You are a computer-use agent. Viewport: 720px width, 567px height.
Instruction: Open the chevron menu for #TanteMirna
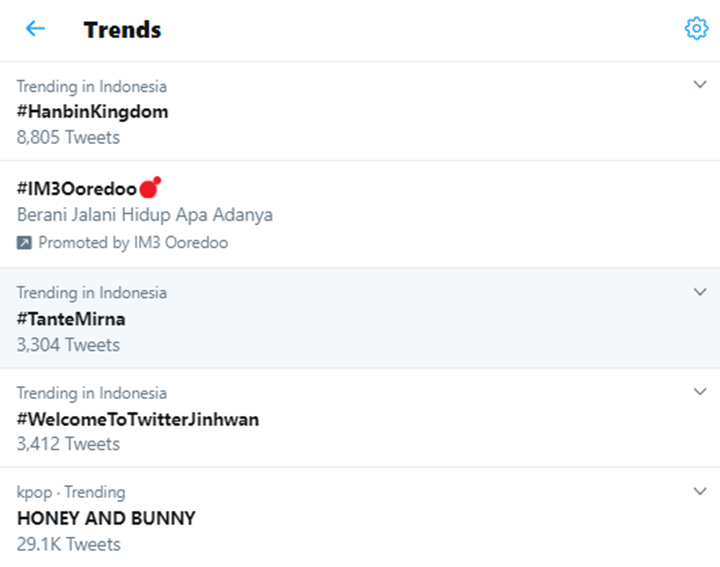[x=700, y=292]
